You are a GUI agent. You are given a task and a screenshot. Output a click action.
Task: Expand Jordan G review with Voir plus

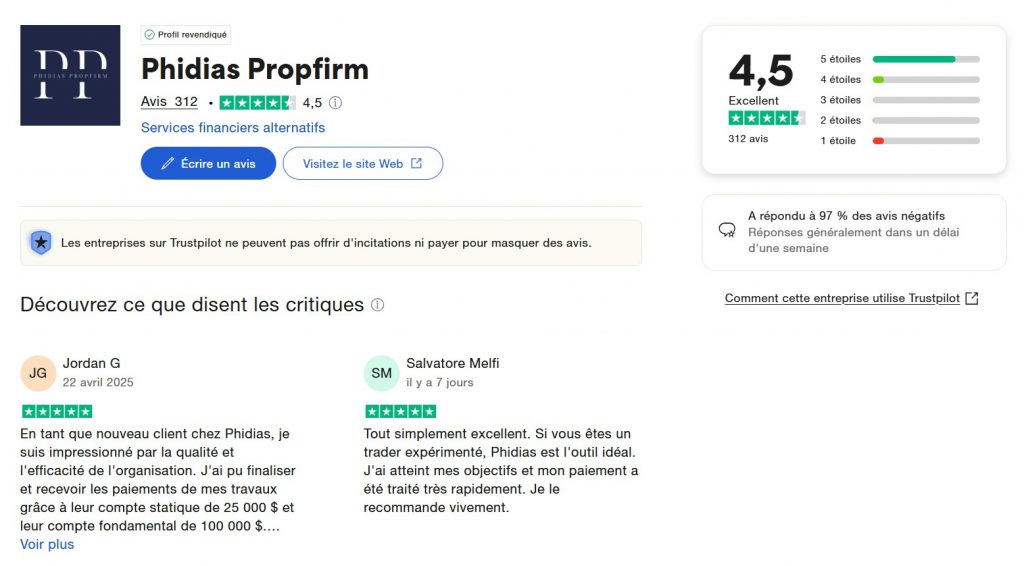point(47,544)
